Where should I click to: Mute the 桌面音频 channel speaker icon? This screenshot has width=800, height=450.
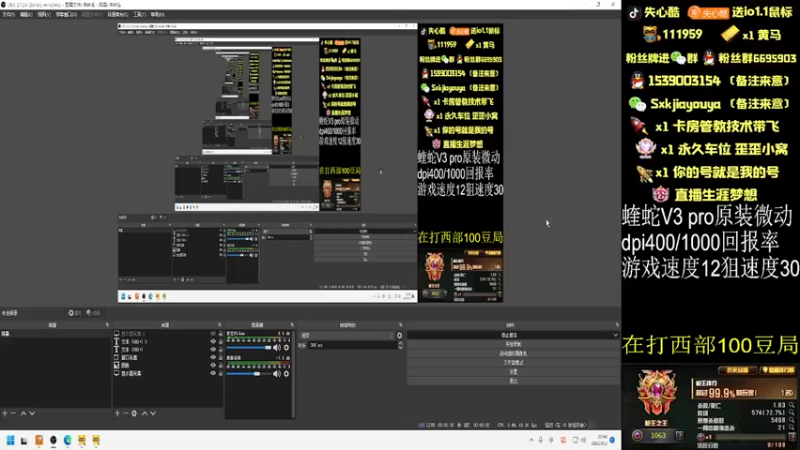click(277, 374)
